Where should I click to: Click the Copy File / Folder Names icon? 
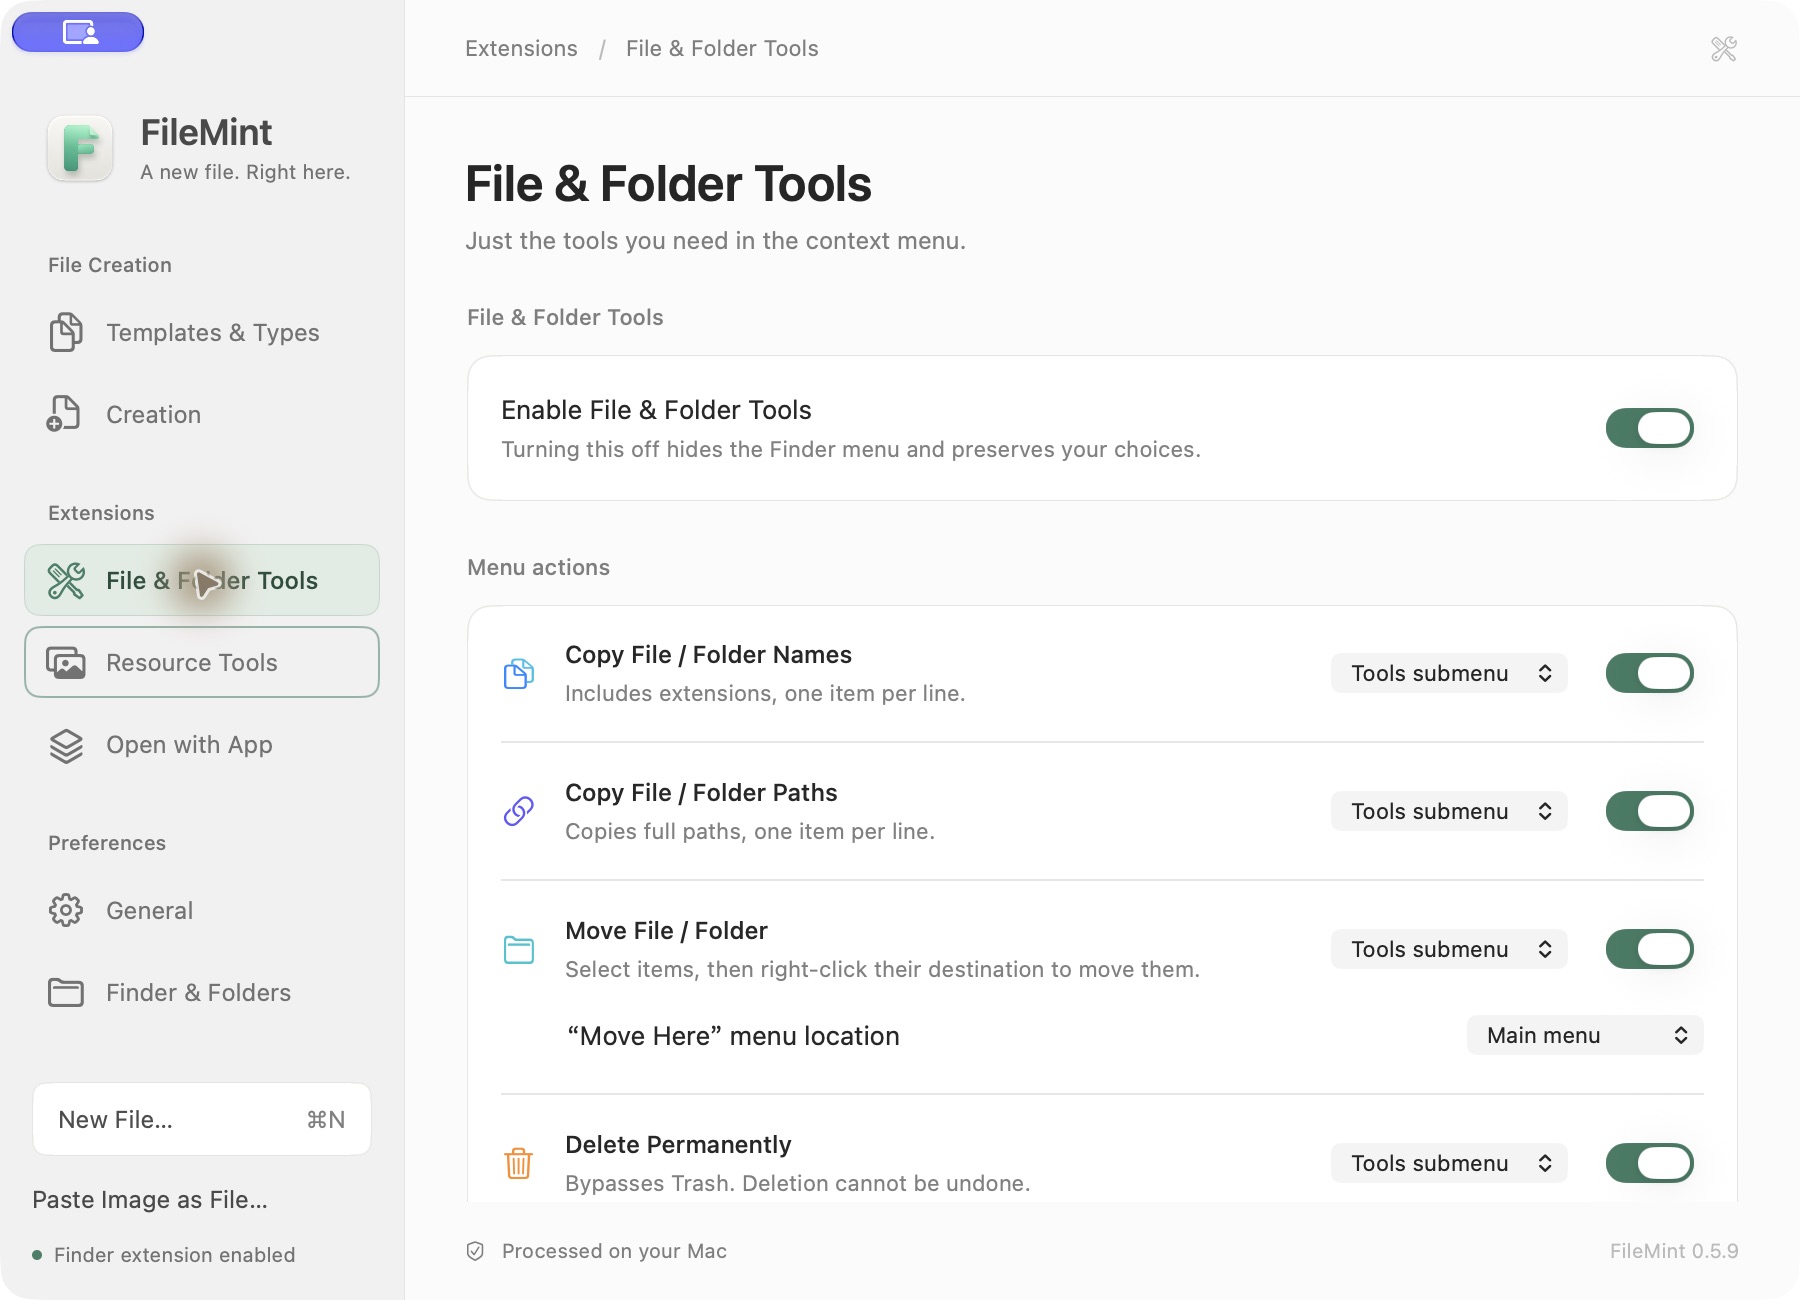pyautogui.click(x=518, y=674)
